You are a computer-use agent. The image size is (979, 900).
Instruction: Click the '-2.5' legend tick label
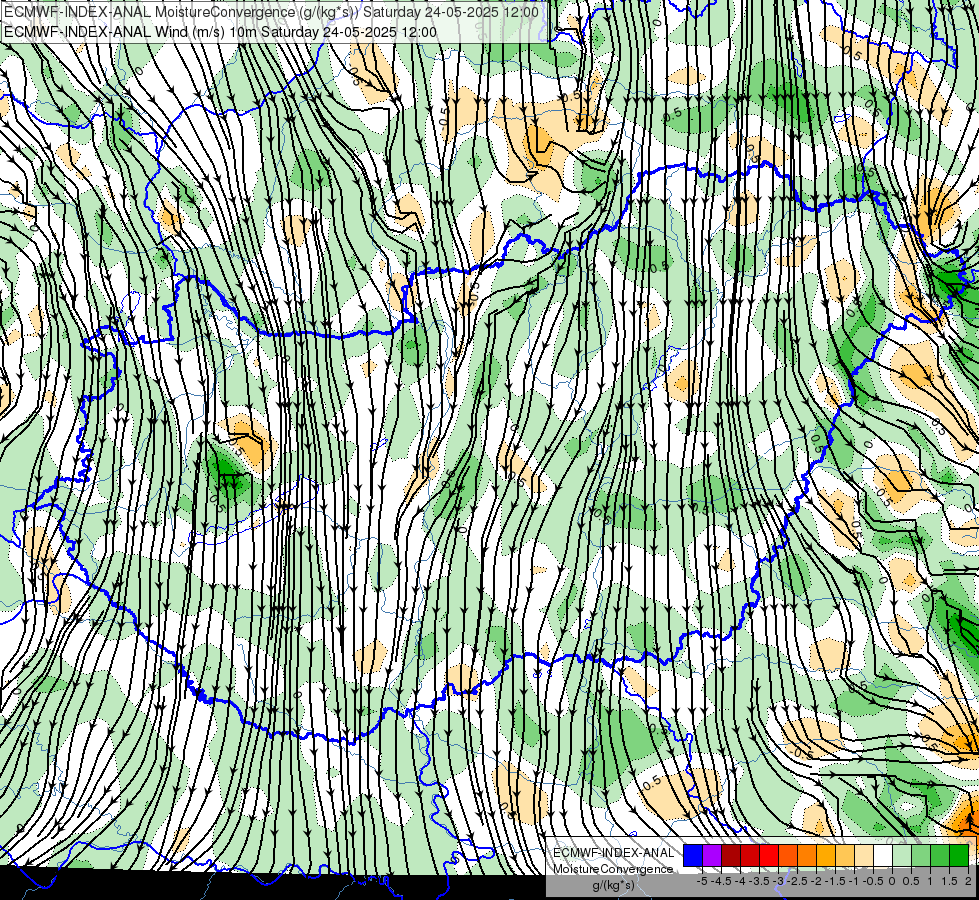797,881
